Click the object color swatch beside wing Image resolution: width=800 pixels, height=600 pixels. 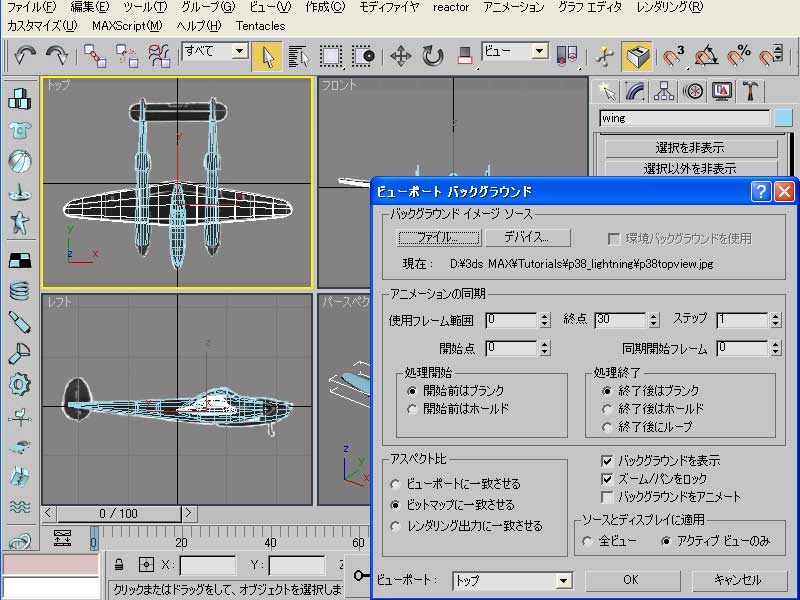[783, 119]
